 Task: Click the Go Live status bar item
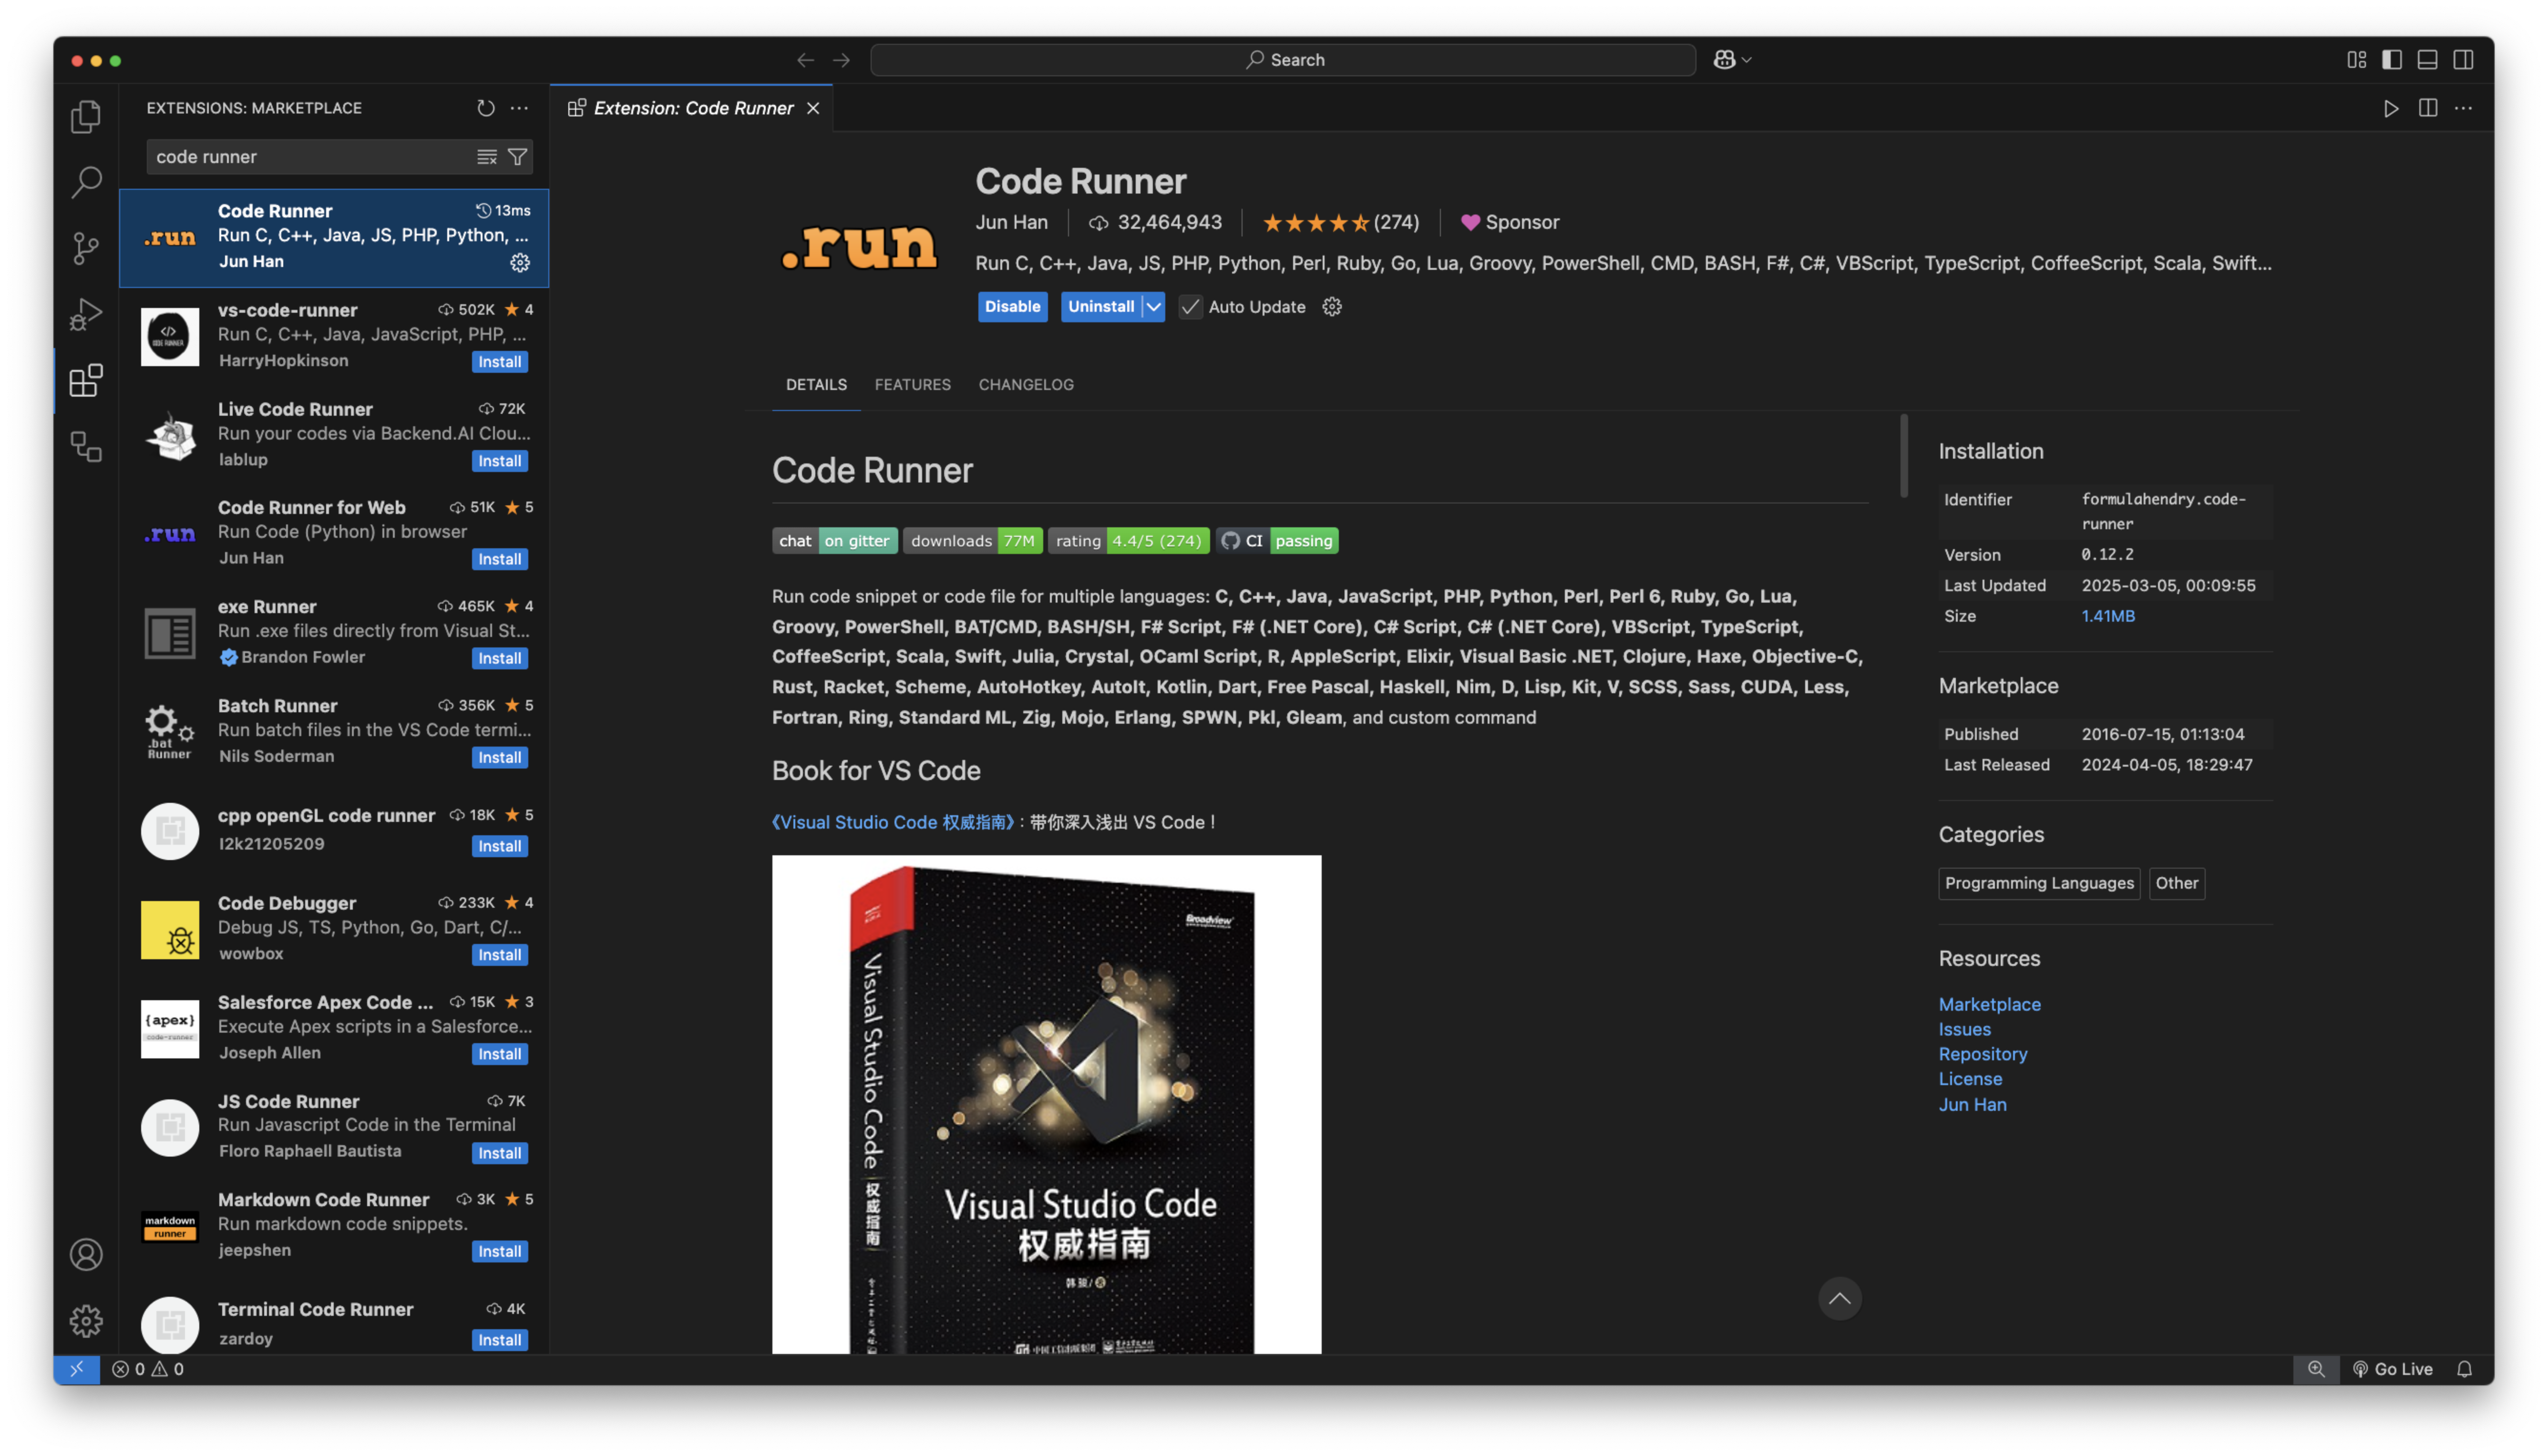coord(2392,1369)
